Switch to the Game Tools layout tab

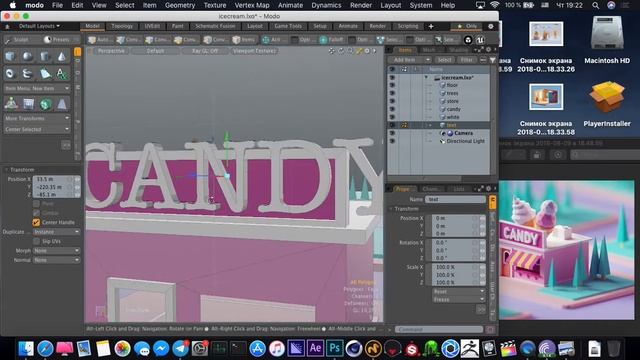tap(288, 26)
